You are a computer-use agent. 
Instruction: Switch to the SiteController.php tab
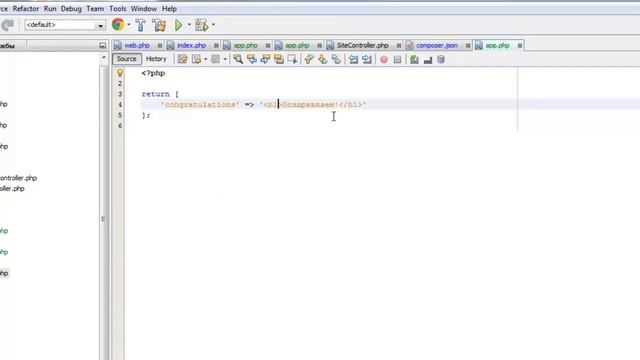coord(362,46)
